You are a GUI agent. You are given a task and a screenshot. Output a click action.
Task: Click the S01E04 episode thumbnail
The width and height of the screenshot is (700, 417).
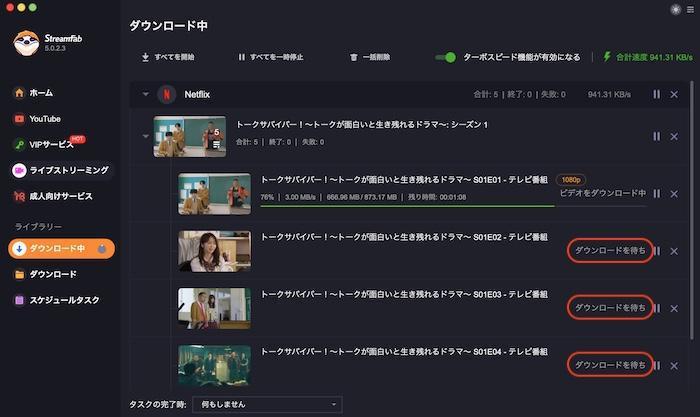[214, 365]
